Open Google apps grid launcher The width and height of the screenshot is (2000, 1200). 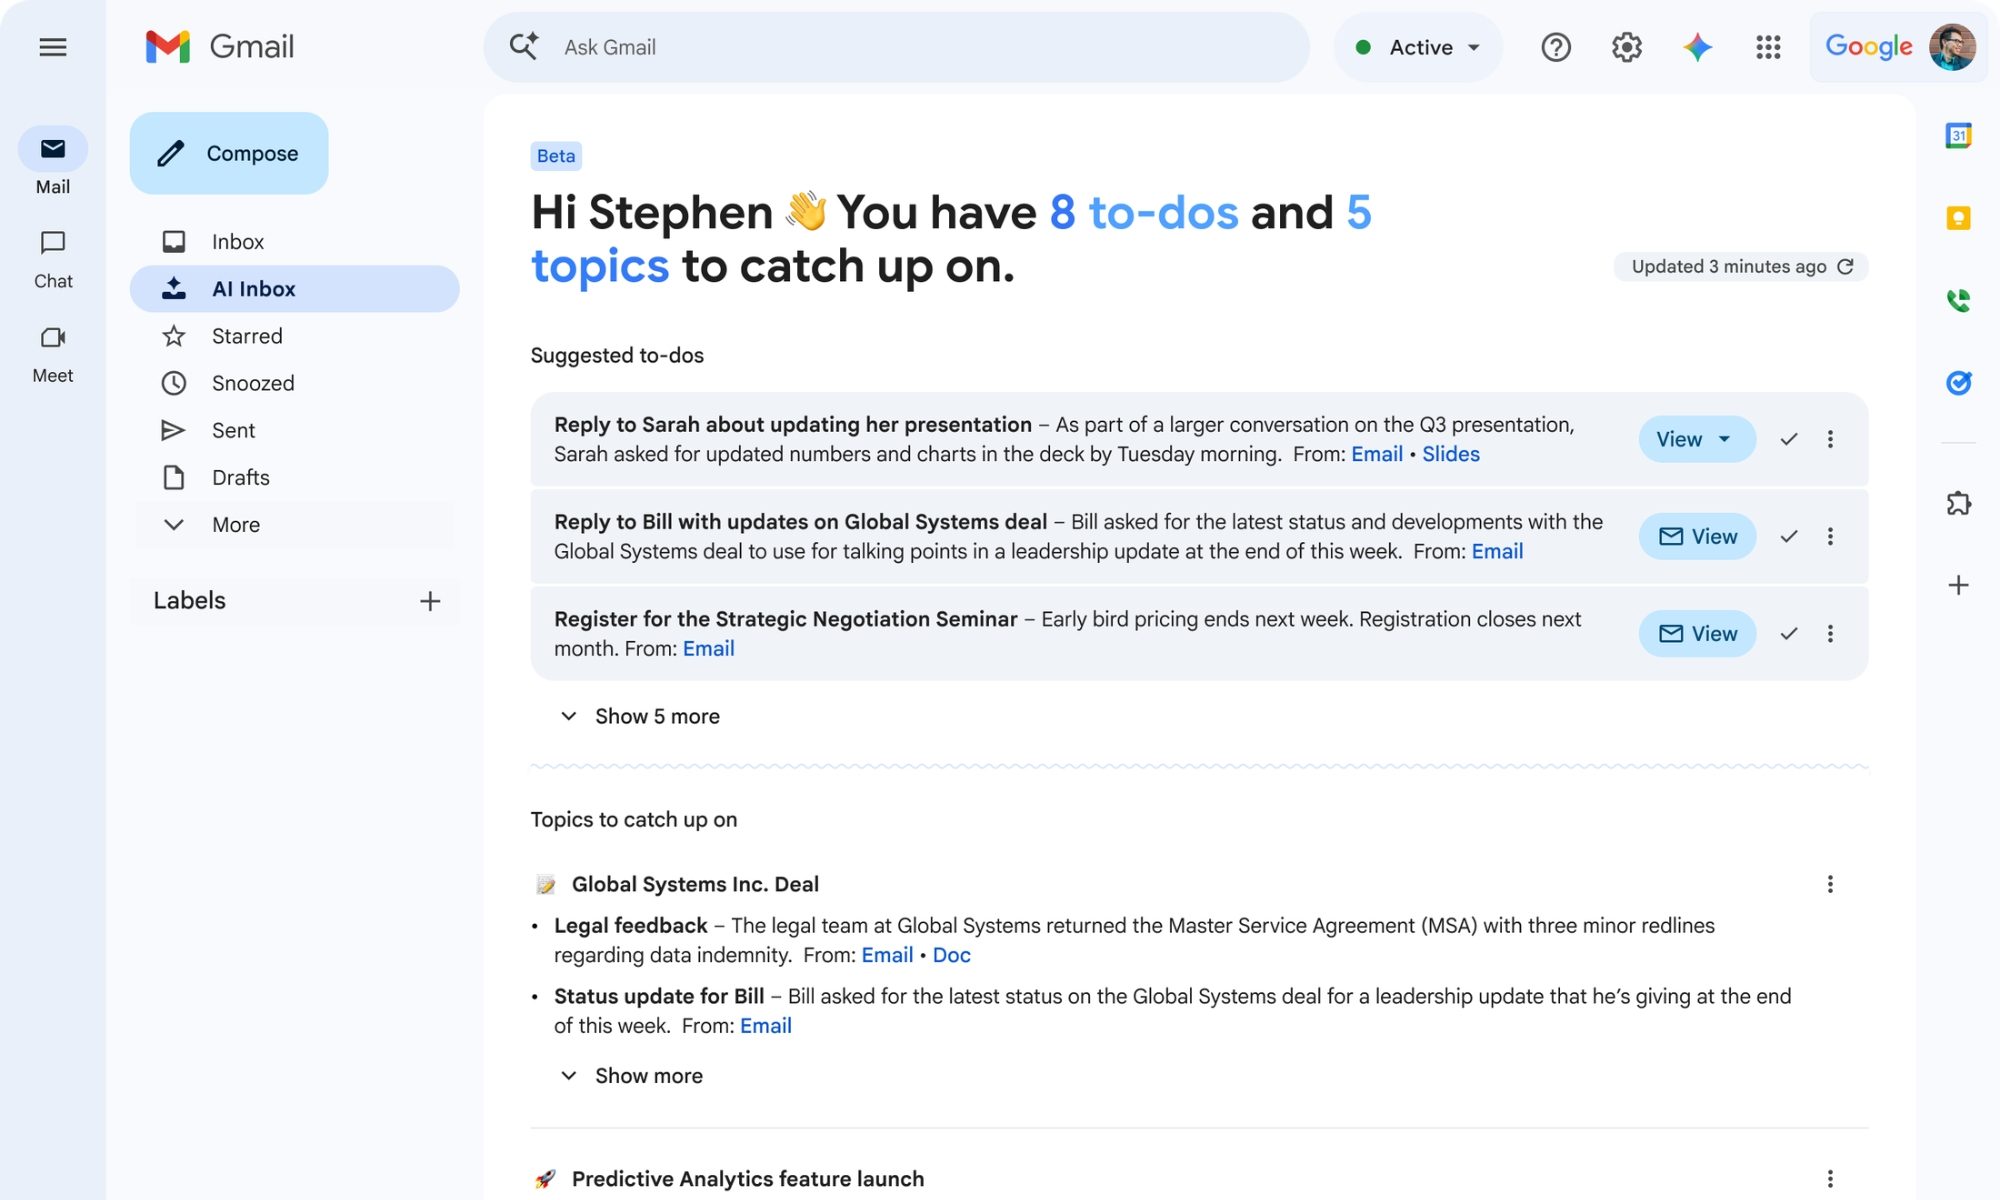(x=1768, y=47)
